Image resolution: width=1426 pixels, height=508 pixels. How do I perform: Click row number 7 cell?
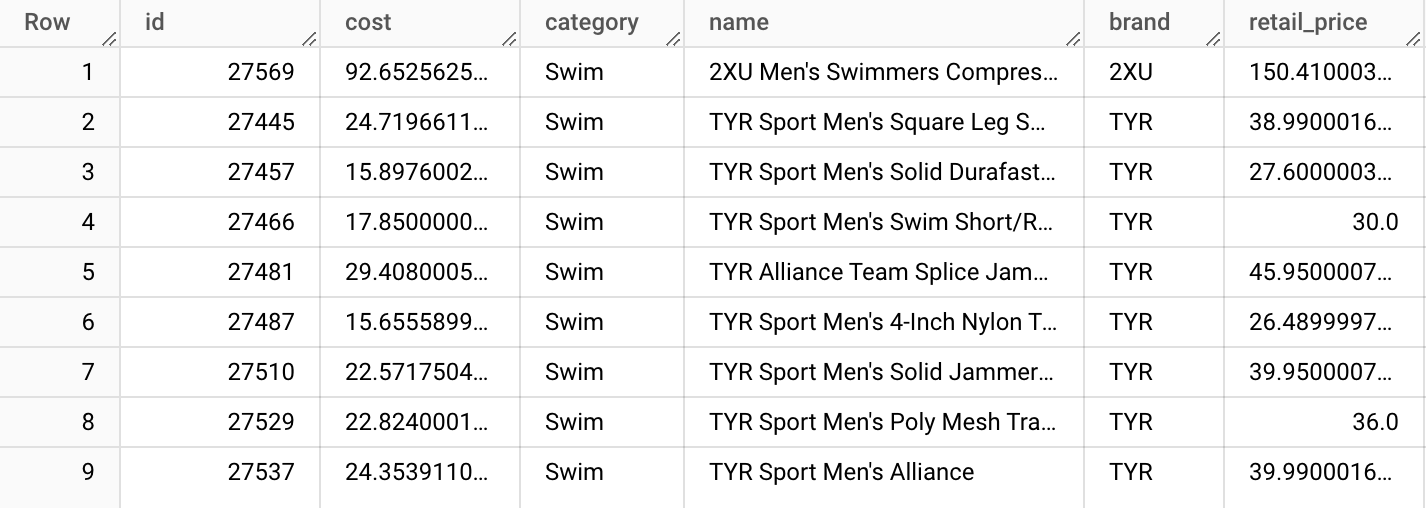point(88,372)
